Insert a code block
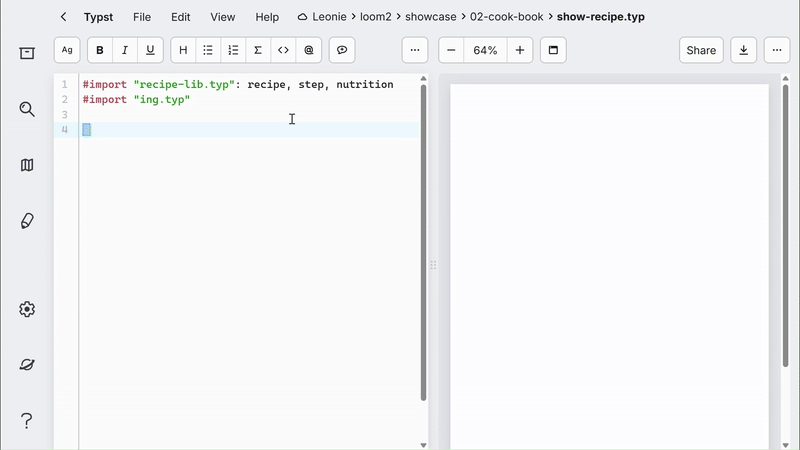 (x=283, y=50)
